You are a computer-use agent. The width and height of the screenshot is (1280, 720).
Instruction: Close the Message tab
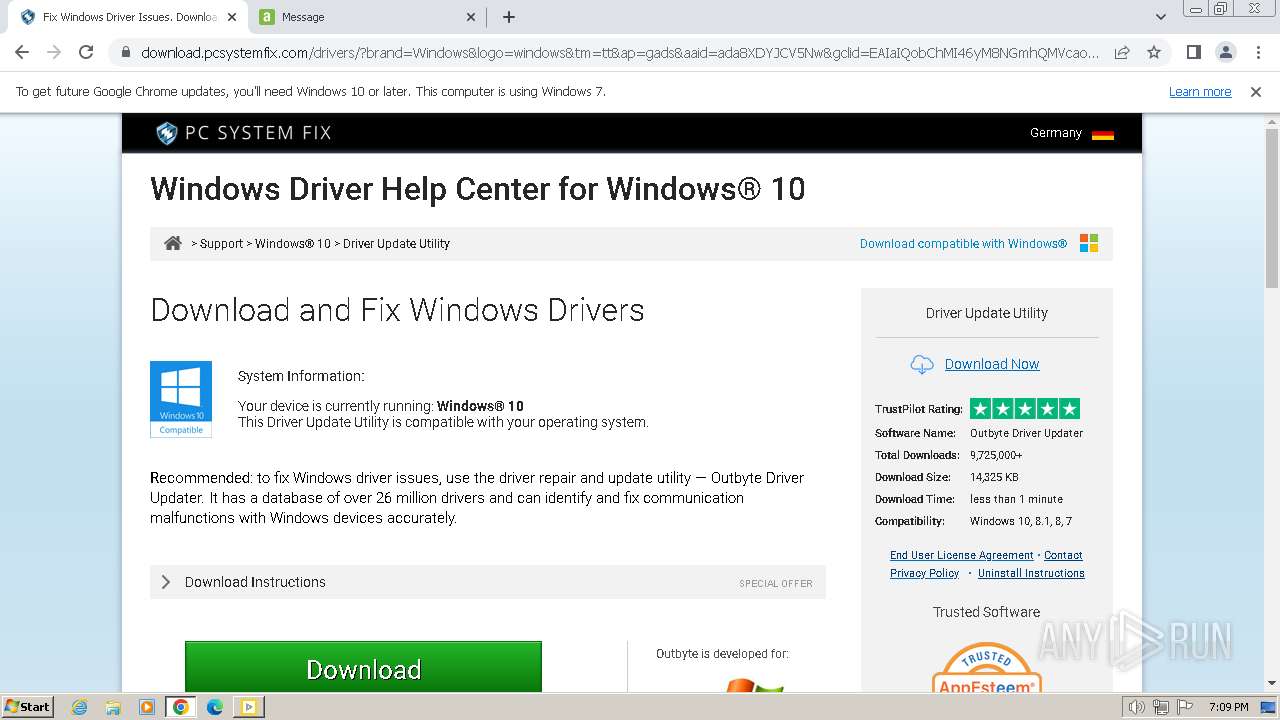tap(472, 17)
